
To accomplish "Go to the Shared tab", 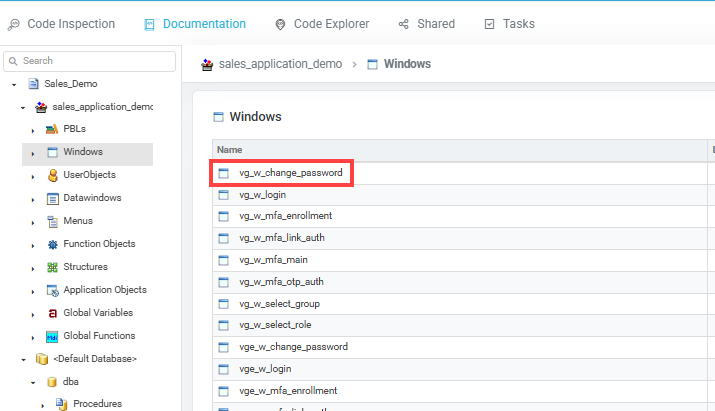I will 426,24.
